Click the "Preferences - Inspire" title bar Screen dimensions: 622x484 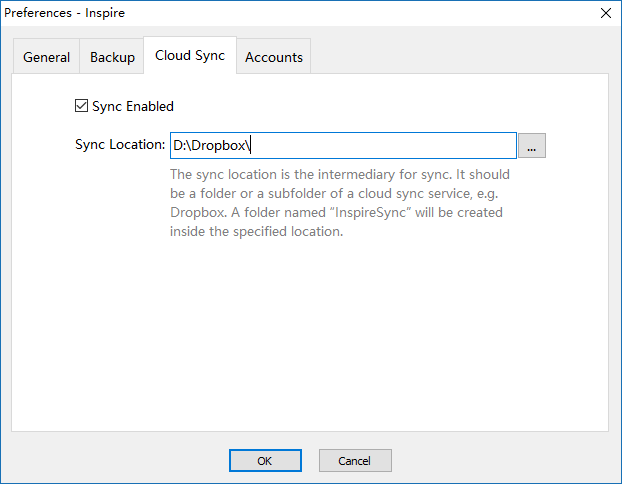(x=300, y=13)
